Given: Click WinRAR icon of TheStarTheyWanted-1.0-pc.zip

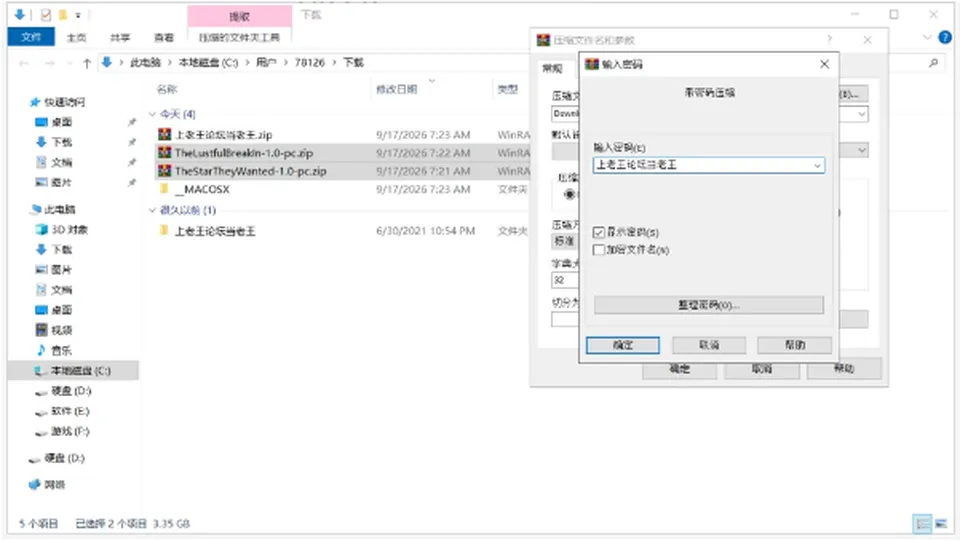Looking at the screenshot, I should [165, 171].
